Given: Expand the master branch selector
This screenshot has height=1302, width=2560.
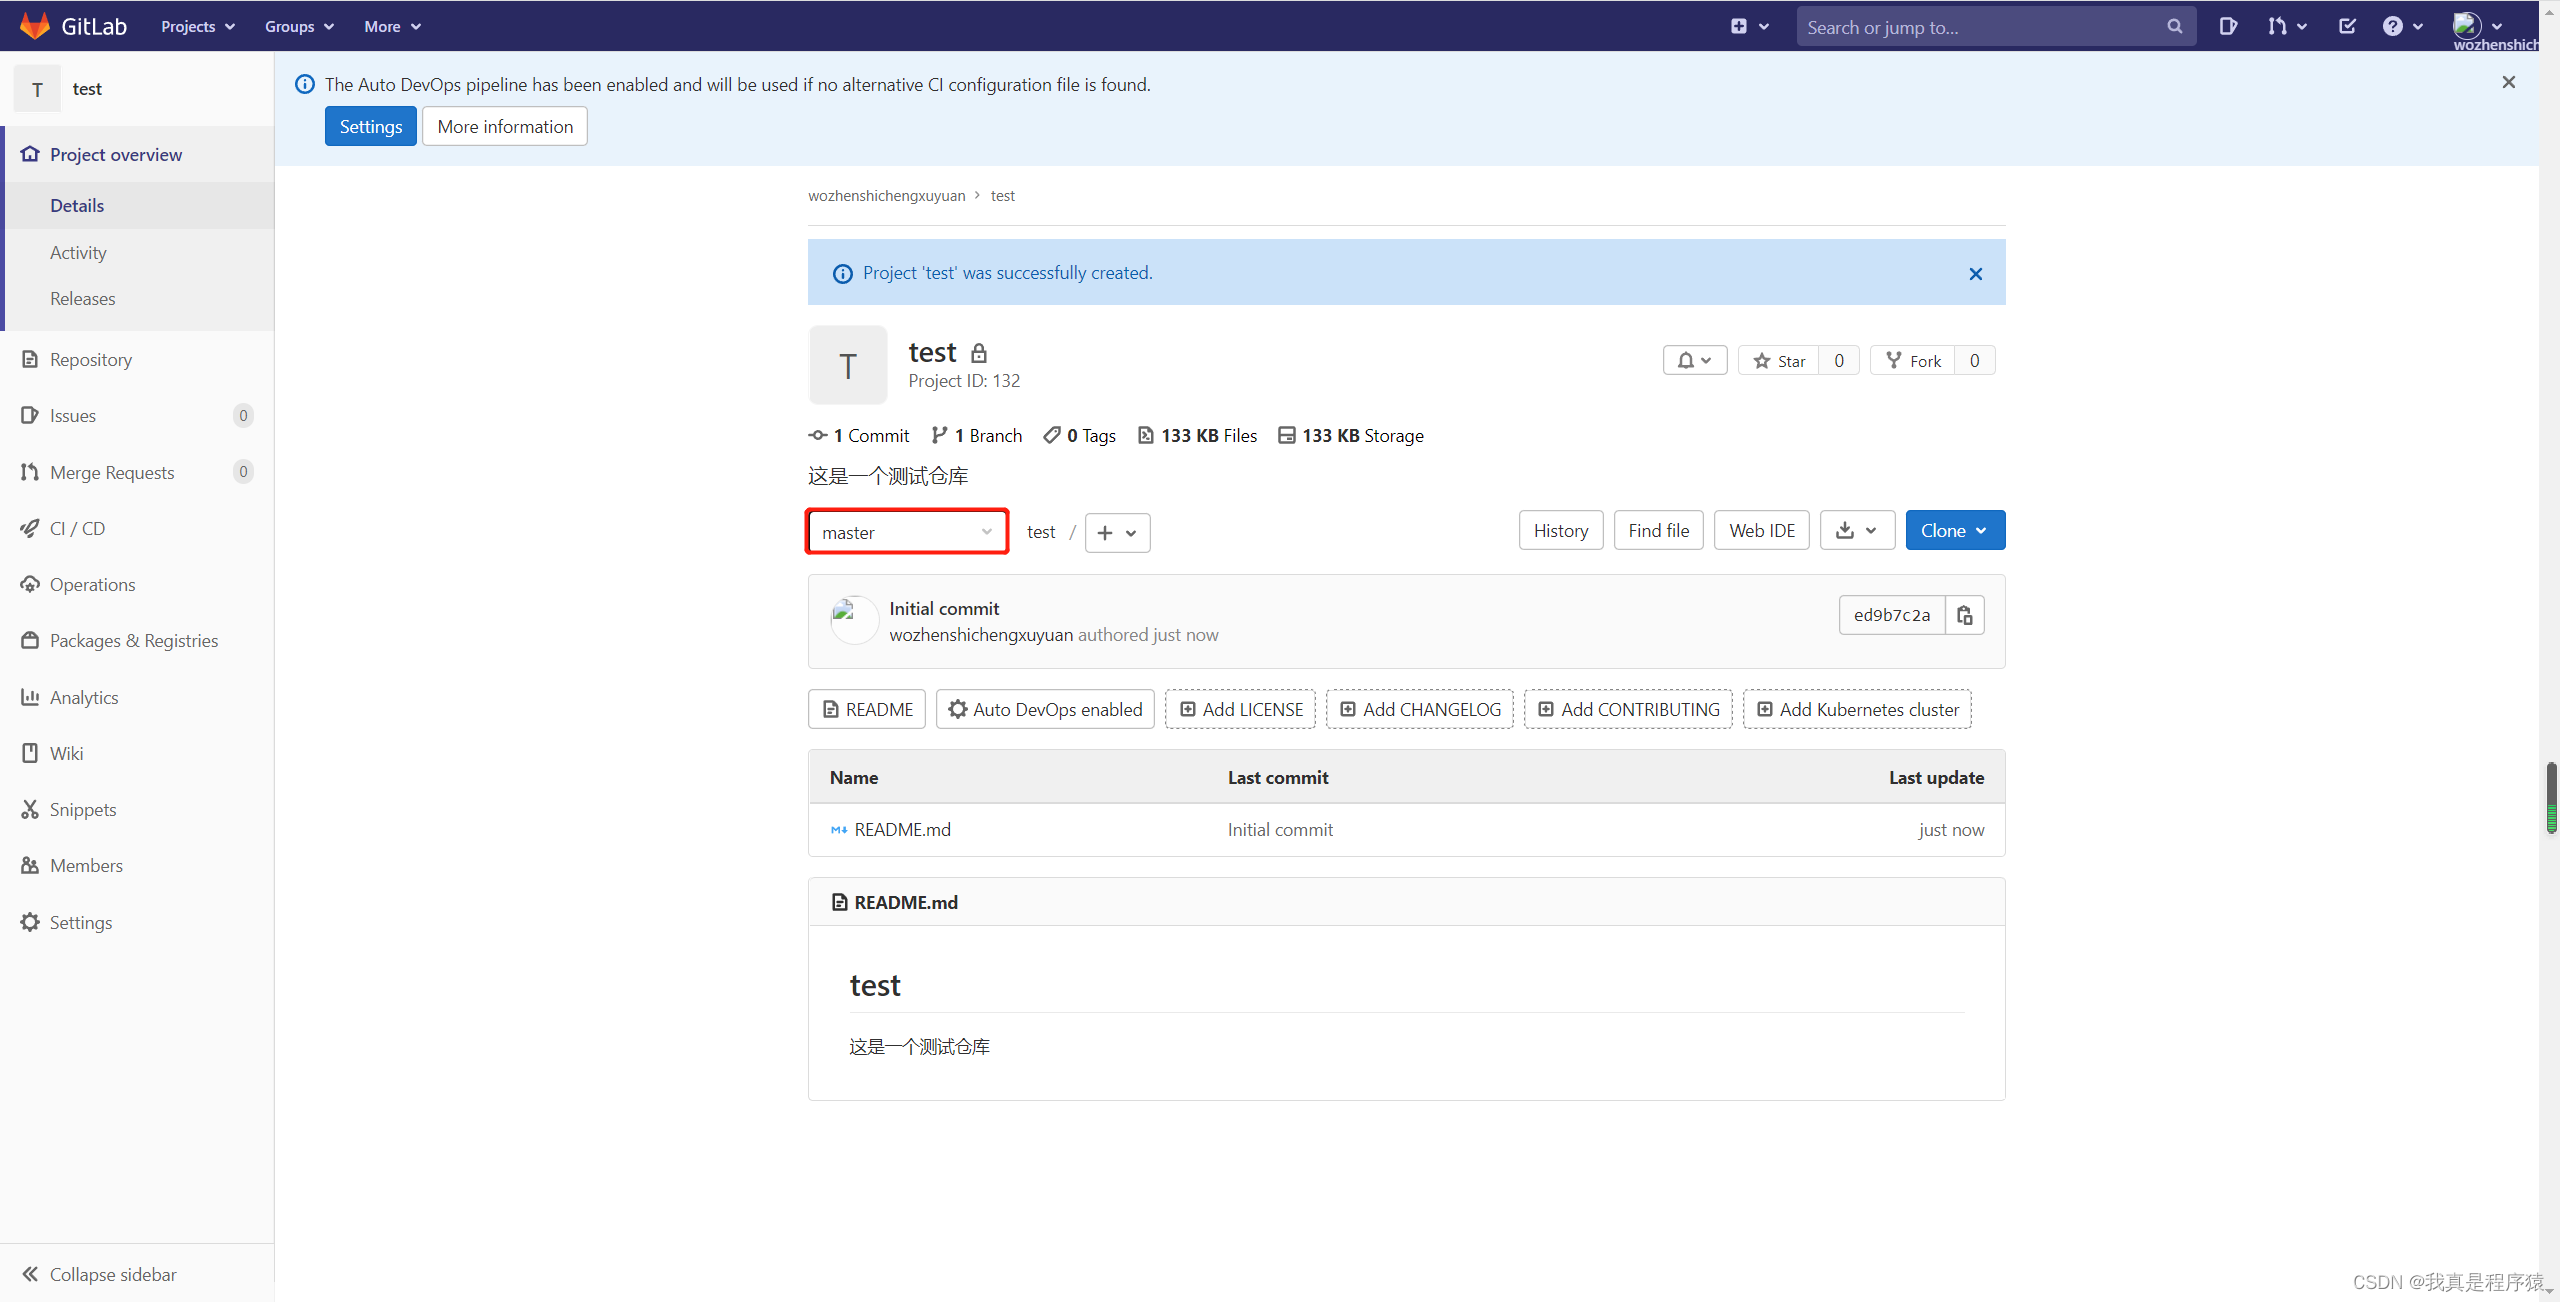Looking at the screenshot, I should (907, 532).
